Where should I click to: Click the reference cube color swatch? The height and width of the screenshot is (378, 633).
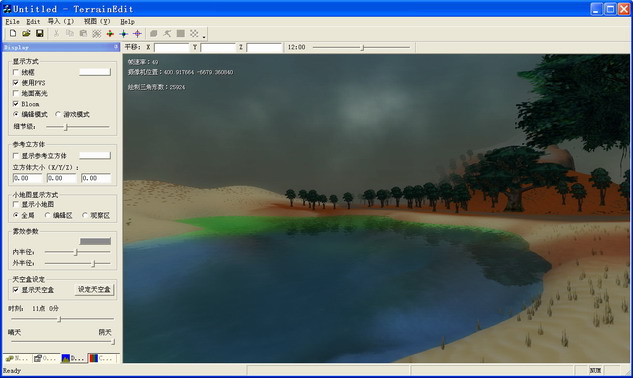coord(95,155)
